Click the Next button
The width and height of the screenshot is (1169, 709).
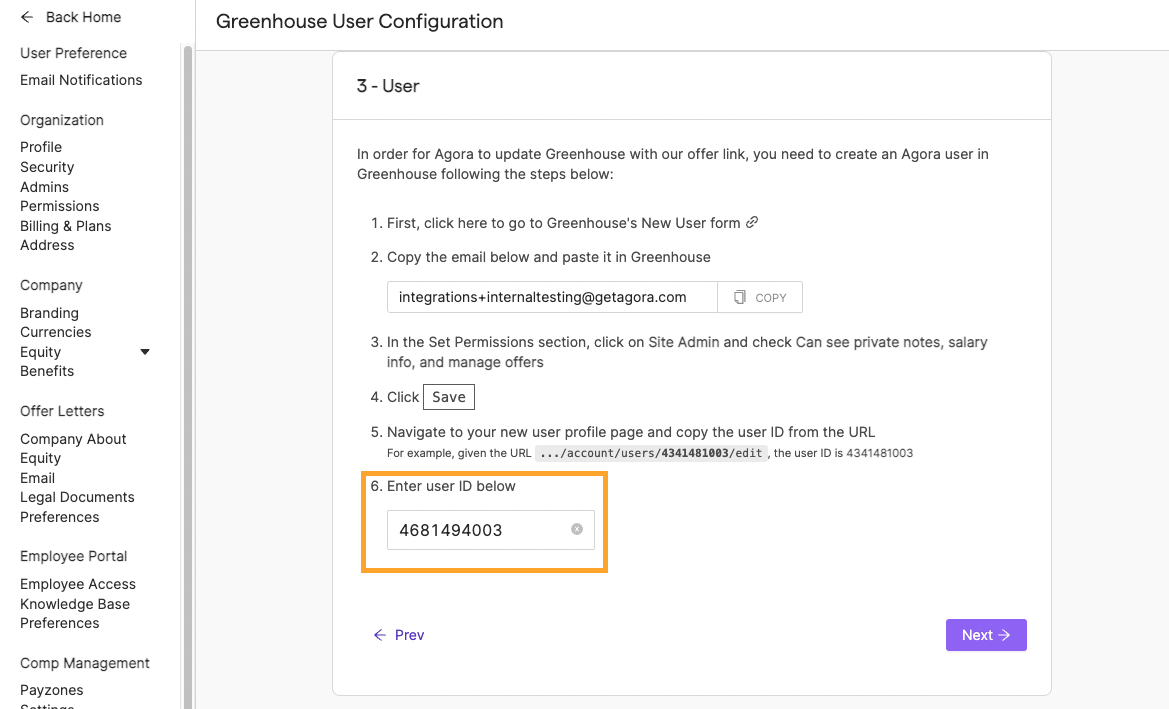(x=986, y=634)
